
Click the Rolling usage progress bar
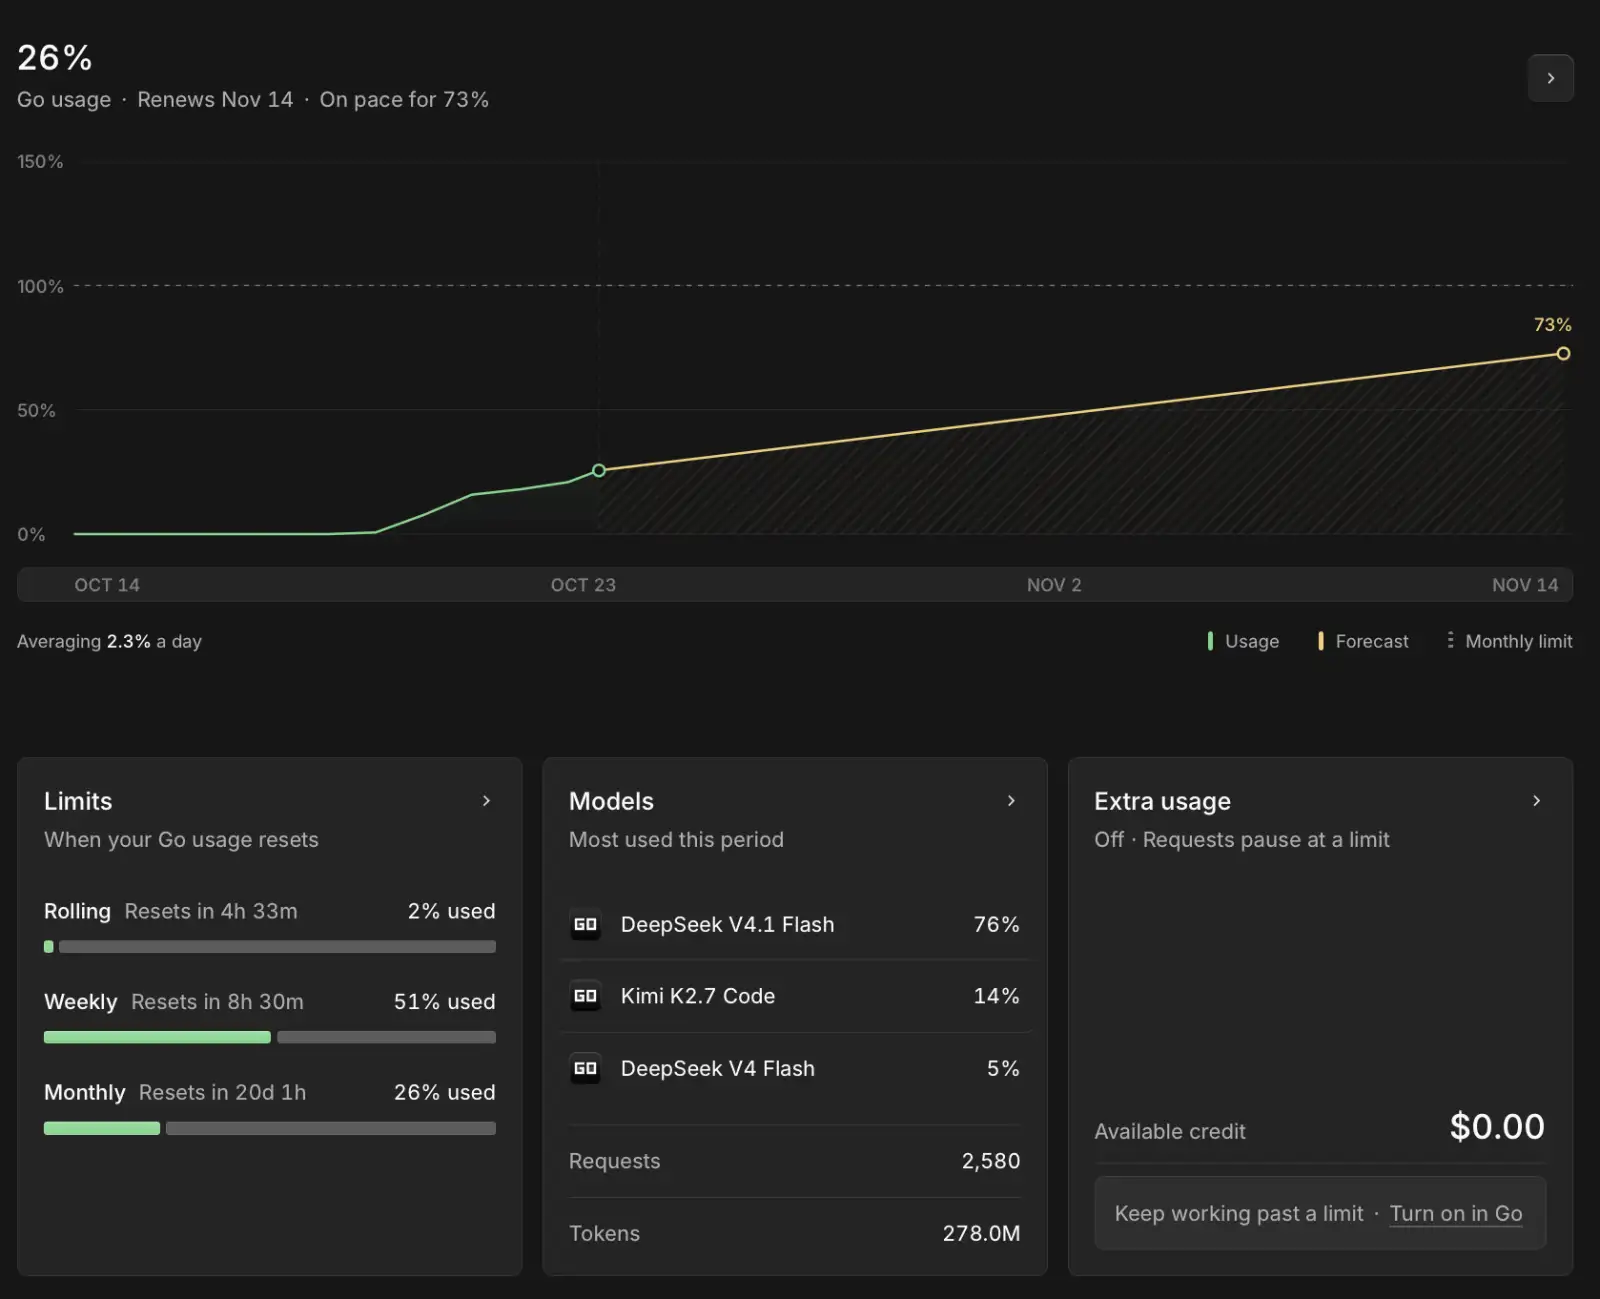(270, 947)
